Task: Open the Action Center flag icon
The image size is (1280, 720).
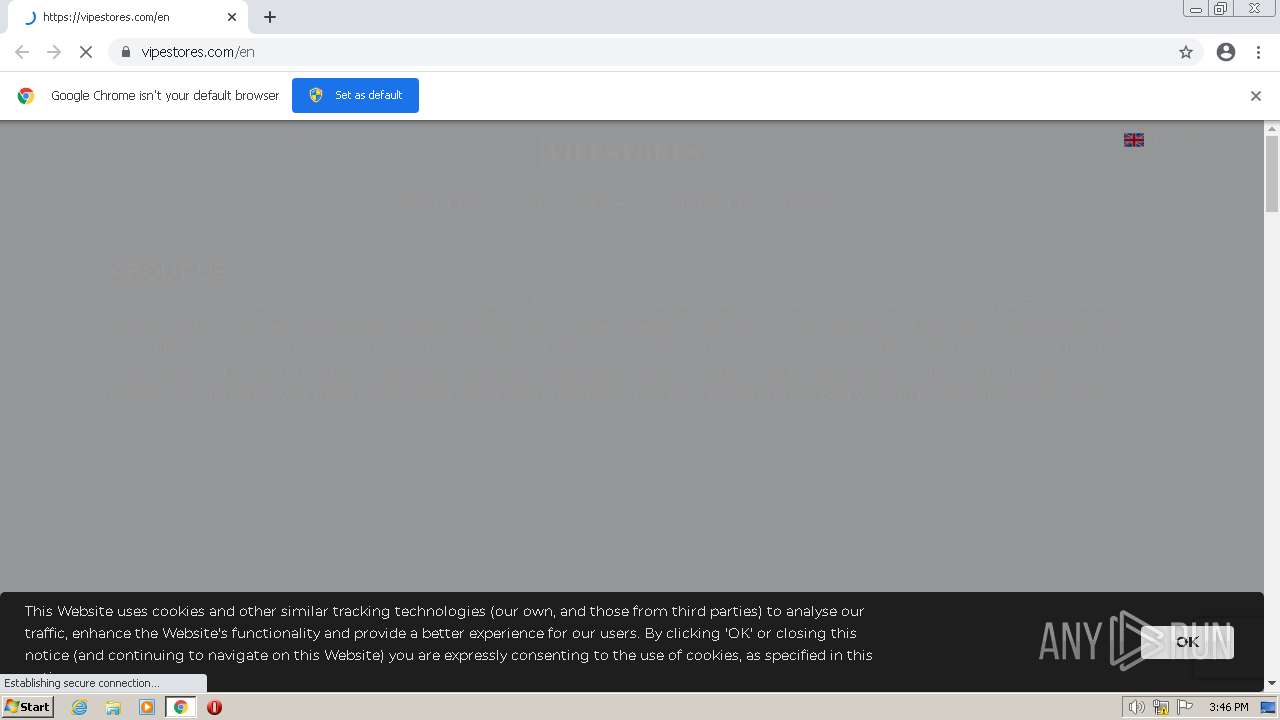Action: tap(1185, 707)
